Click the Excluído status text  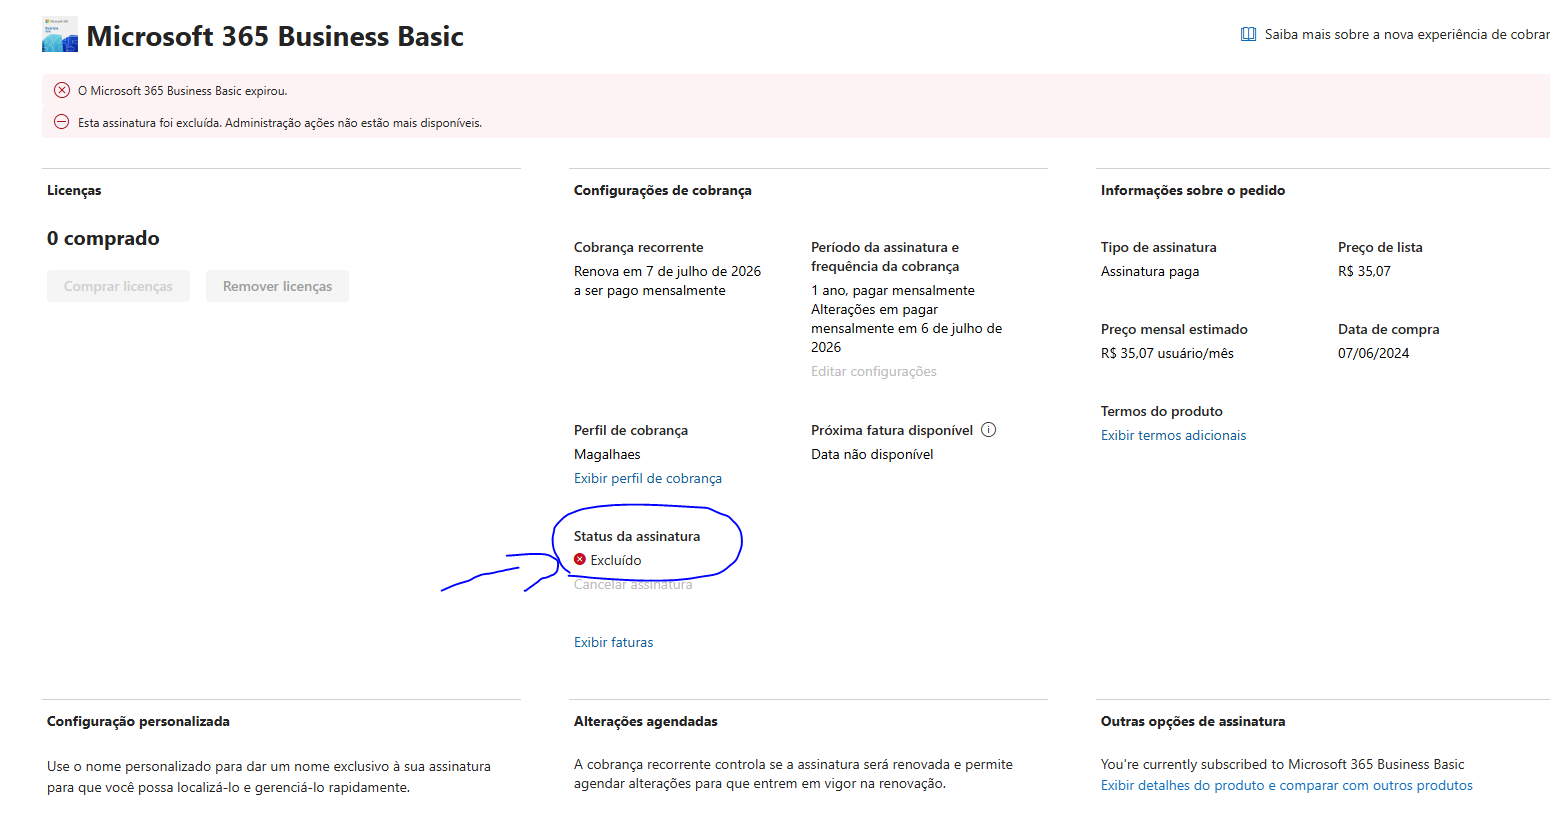coord(616,560)
